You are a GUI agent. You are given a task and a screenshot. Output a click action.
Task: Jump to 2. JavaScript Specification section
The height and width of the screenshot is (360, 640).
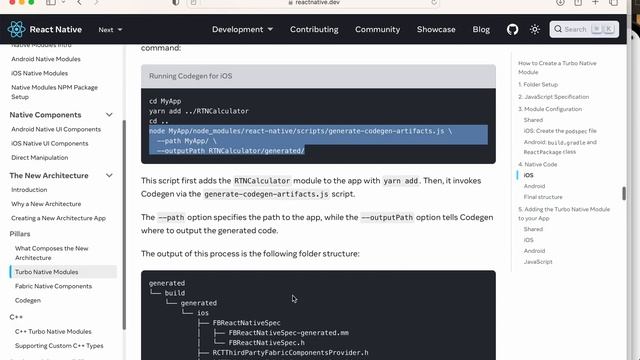pyautogui.click(x=553, y=97)
